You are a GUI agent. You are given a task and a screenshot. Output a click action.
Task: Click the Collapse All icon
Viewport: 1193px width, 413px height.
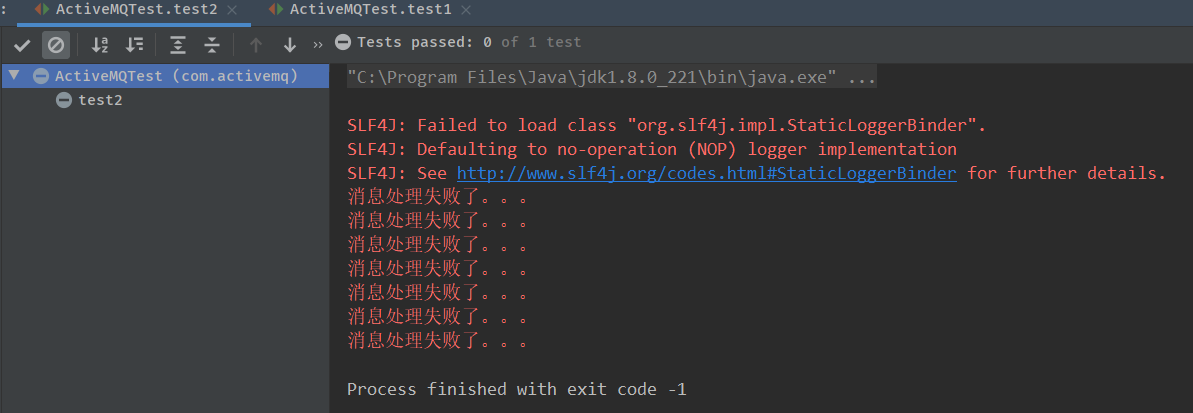click(x=212, y=45)
